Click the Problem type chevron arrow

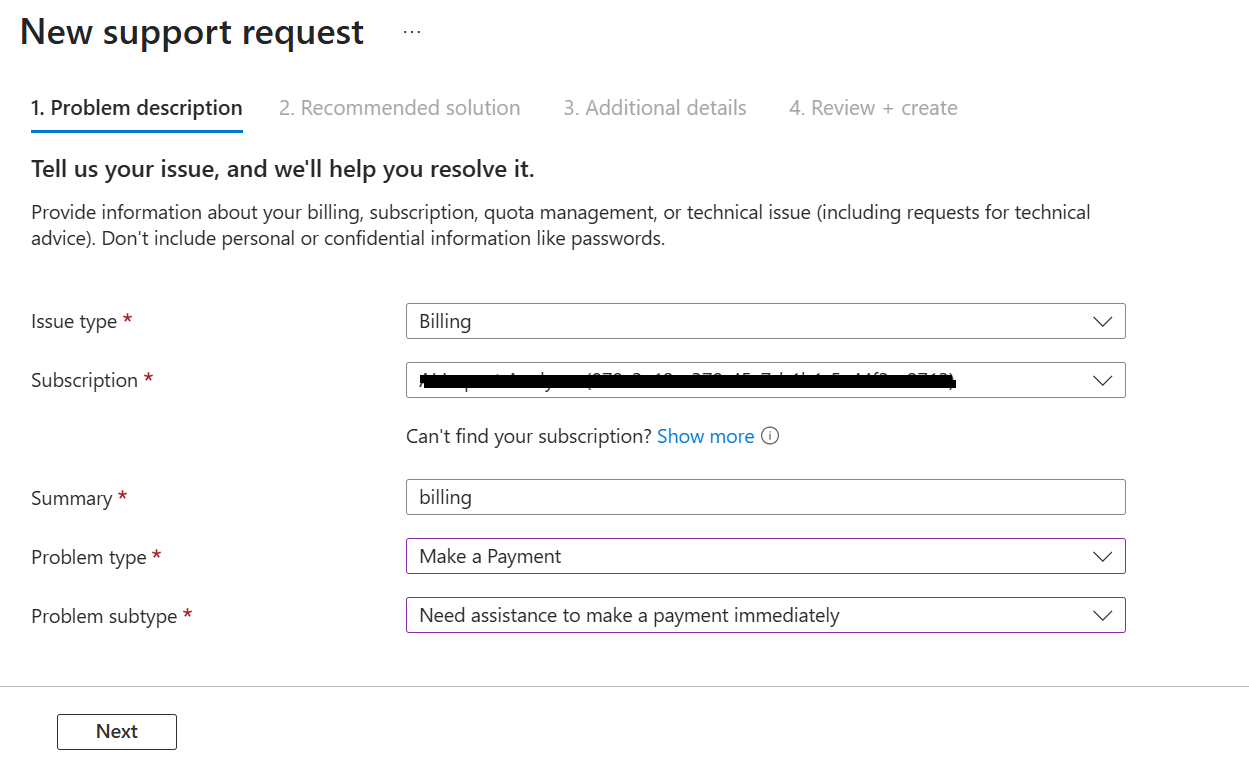[1102, 557]
